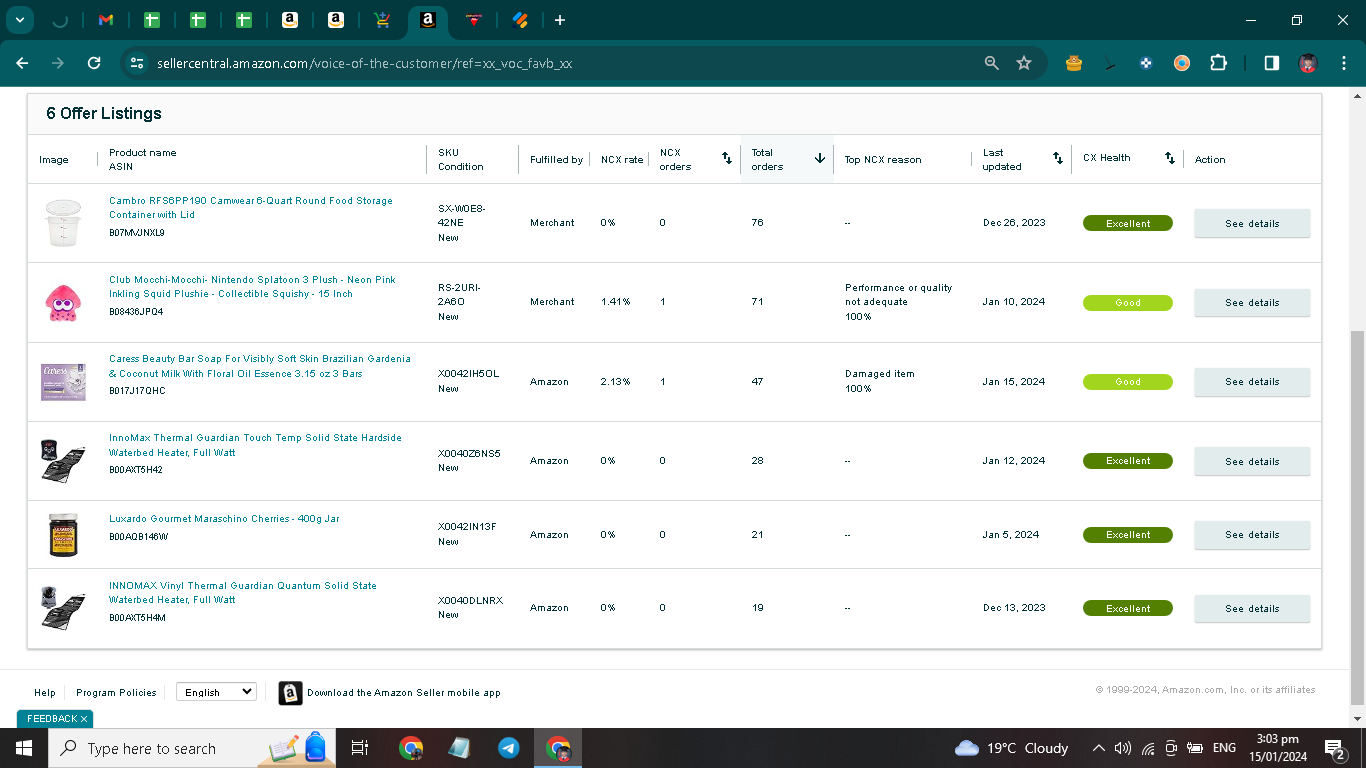Open the yellow extension icon in toolbar
The width and height of the screenshot is (1366, 768).
1074,63
